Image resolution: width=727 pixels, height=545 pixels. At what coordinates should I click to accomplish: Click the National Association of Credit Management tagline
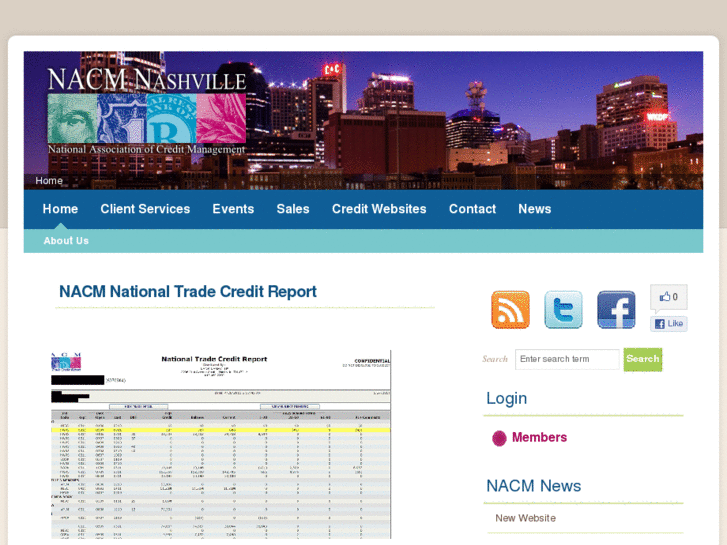click(147, 149)
